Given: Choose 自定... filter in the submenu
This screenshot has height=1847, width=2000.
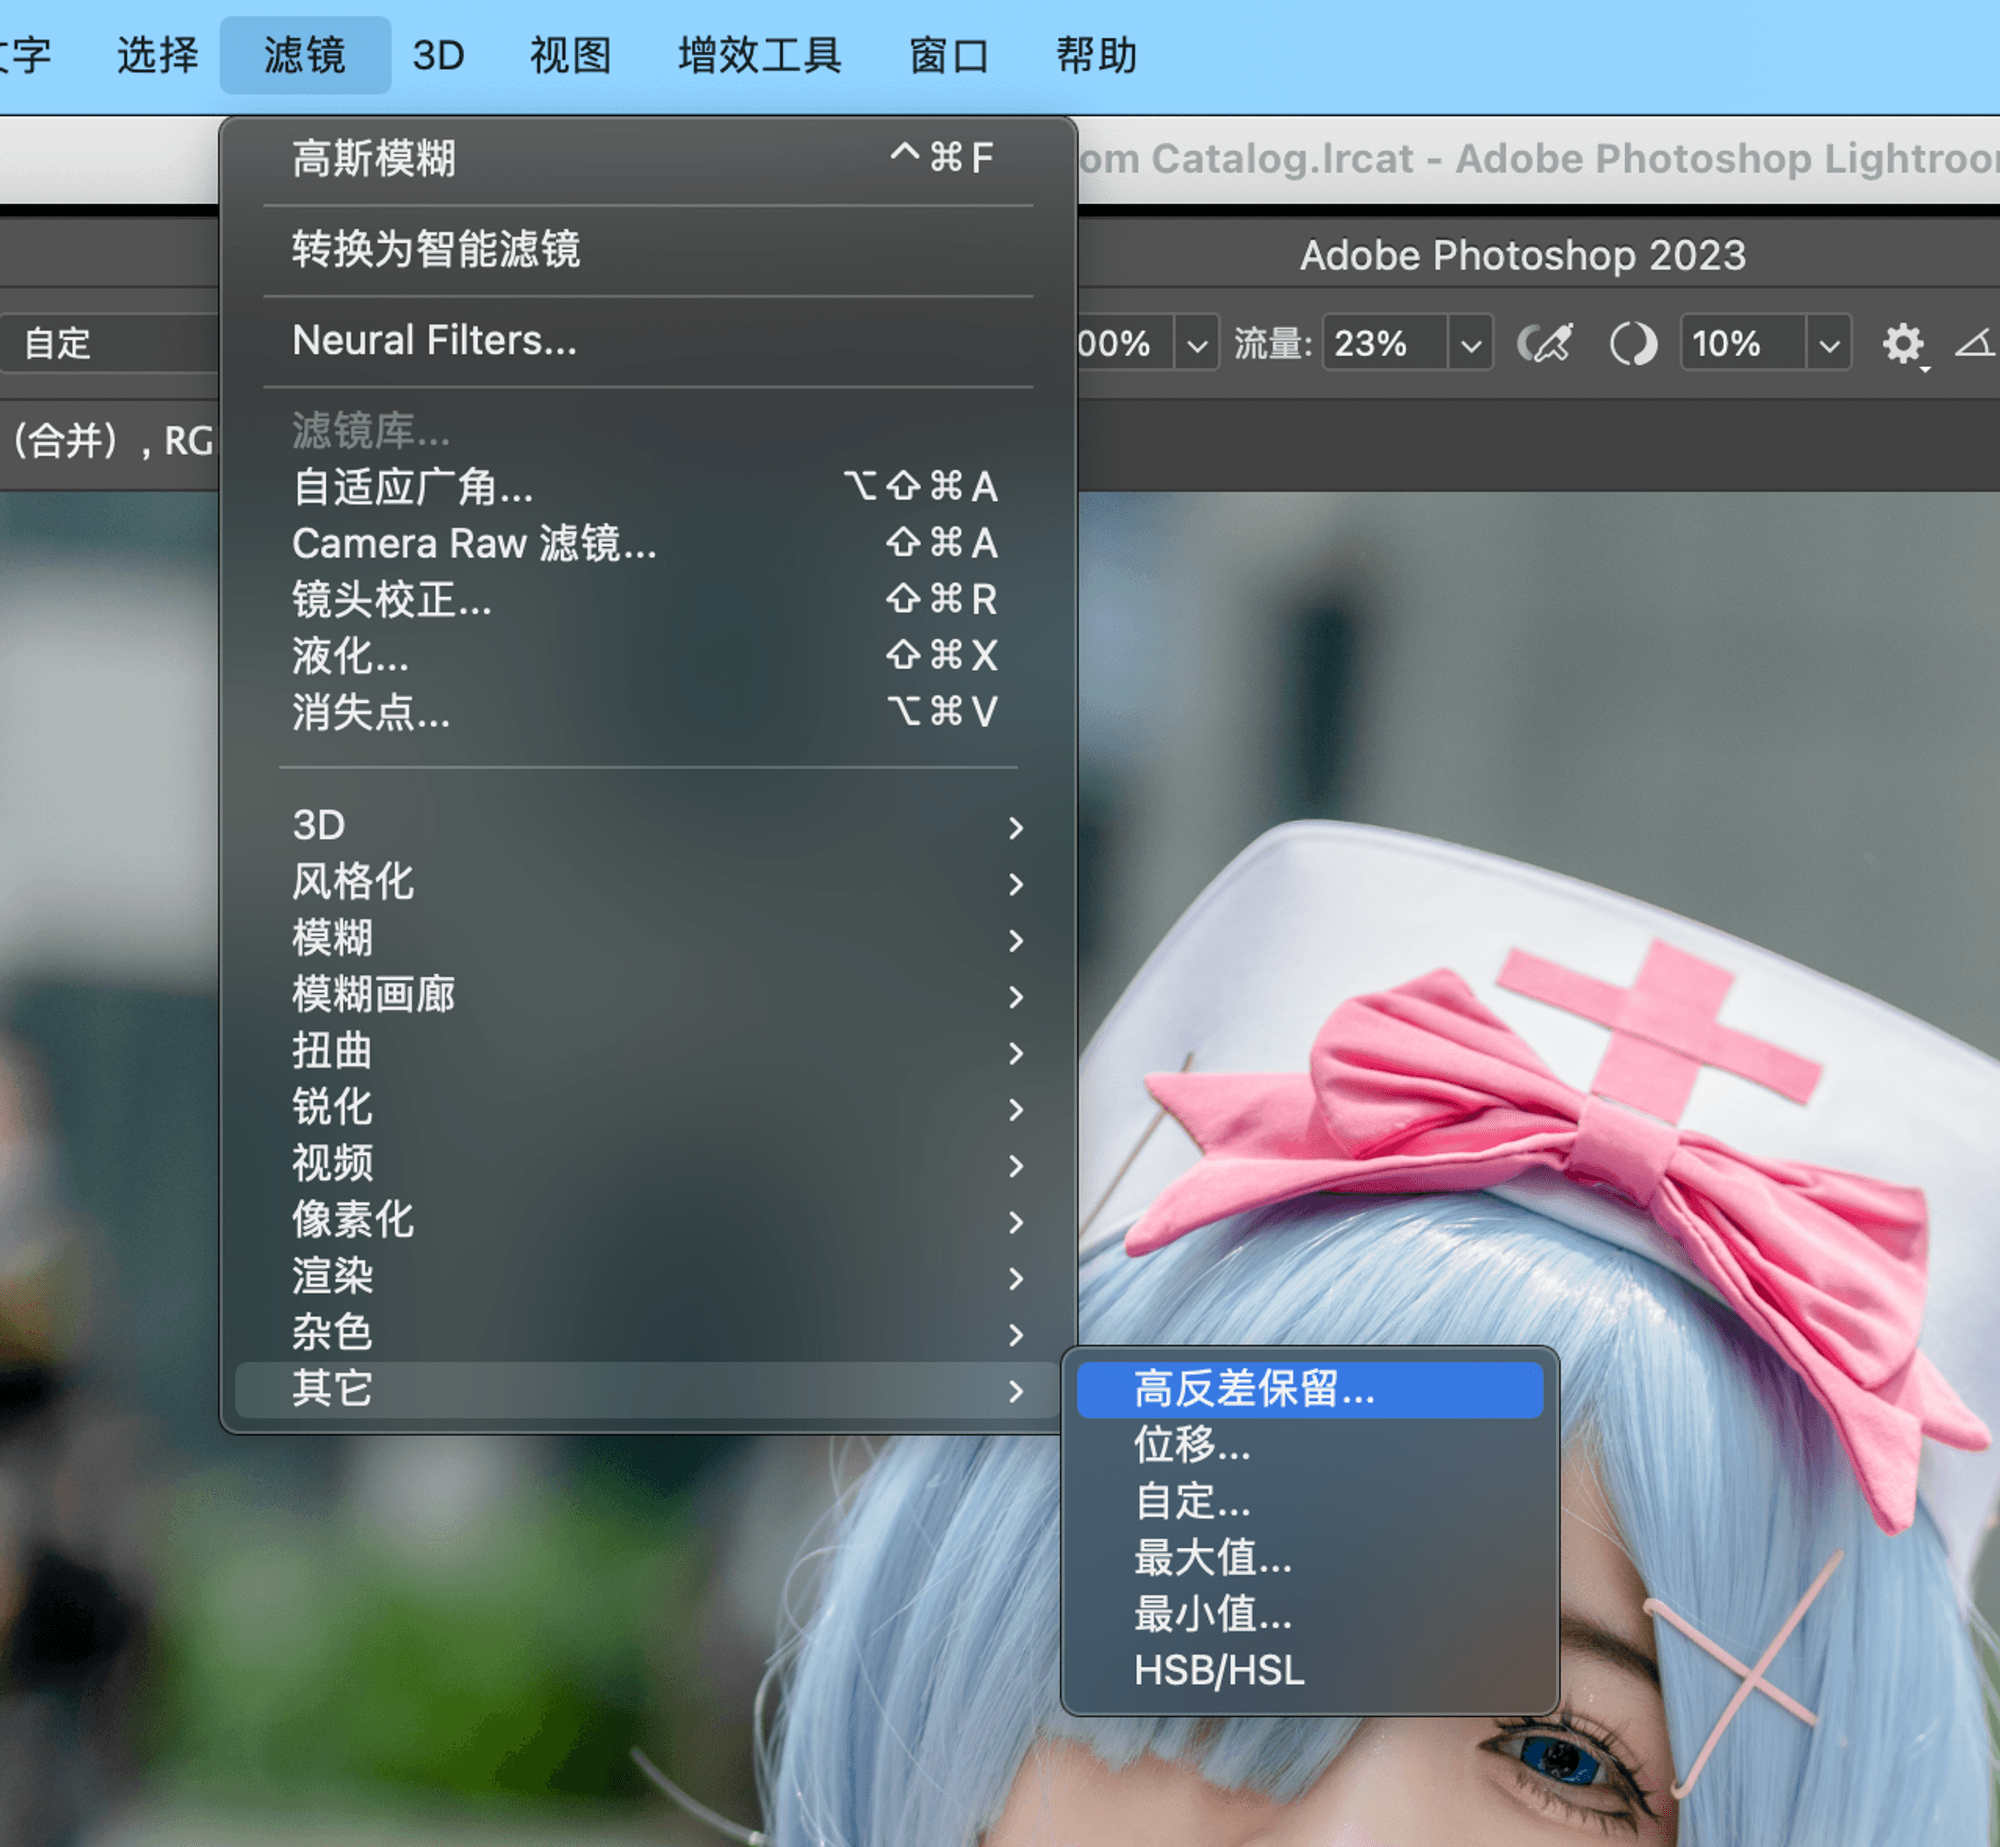Looking at the screenshot, I should pos(1310,1501).
